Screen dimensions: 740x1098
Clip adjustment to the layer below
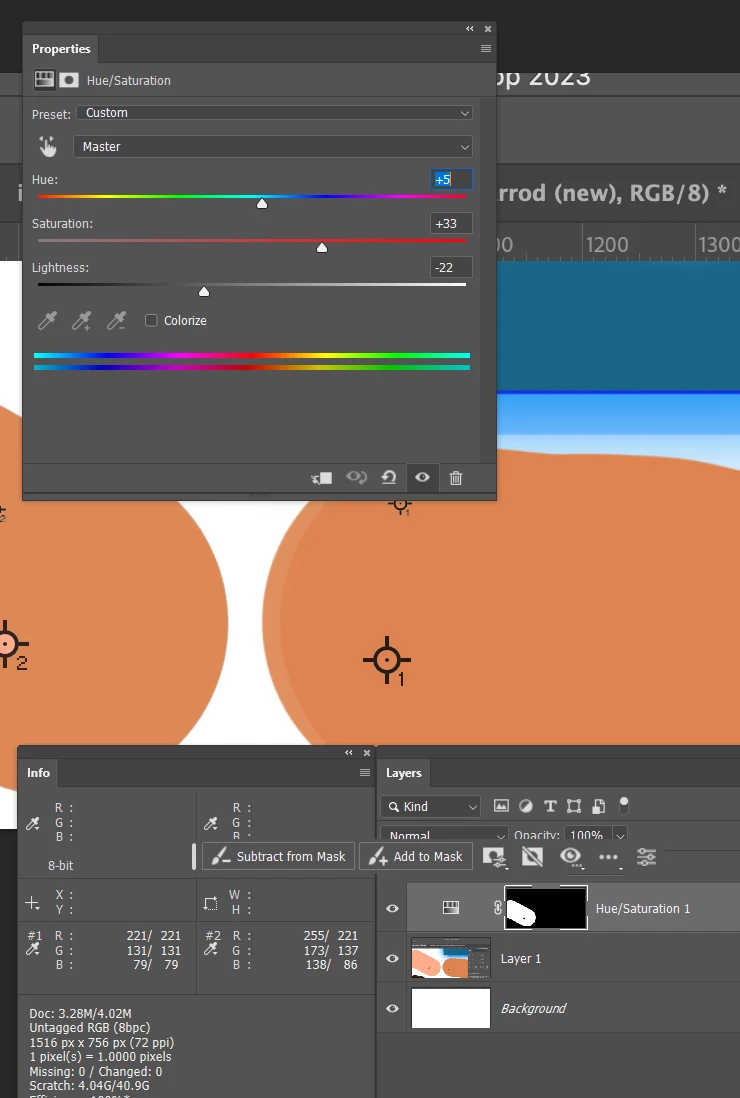tap(322, 478)
